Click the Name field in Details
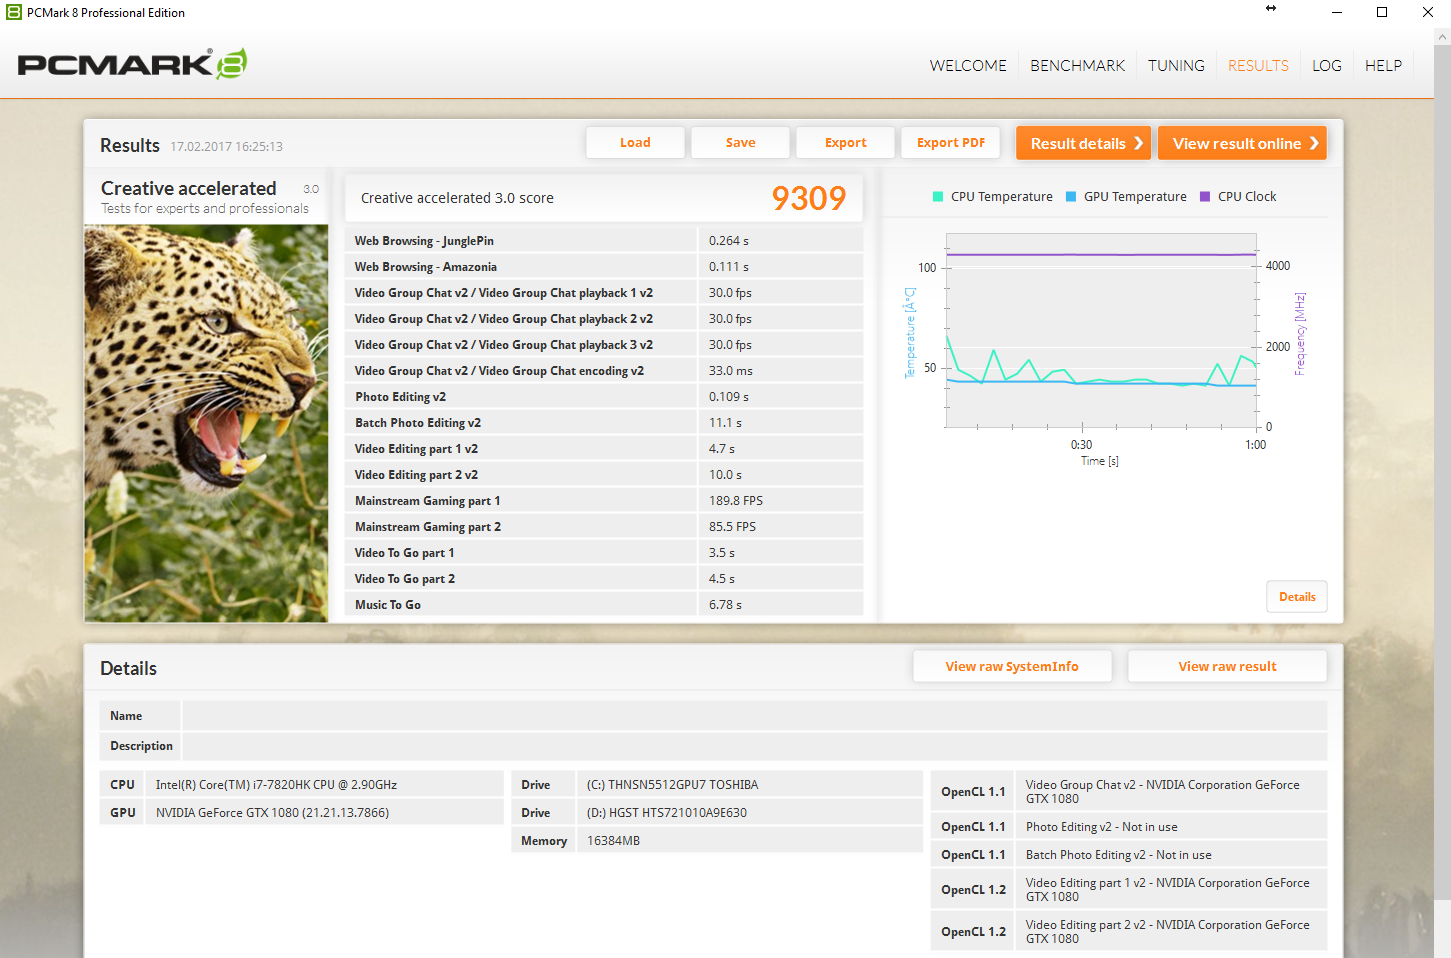The width and height of the screenshot is (1451, 958). (754, 716)
